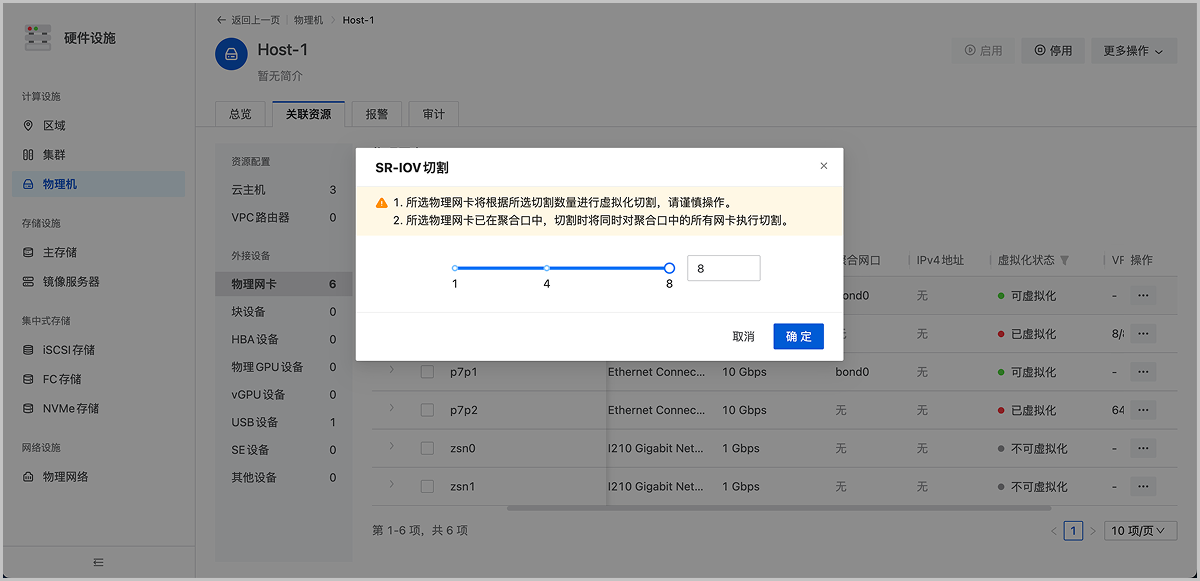Click the 镜像服务器 icon in sidebar
This screenshot has height=581, width=1200.
[x=29, y=282]
